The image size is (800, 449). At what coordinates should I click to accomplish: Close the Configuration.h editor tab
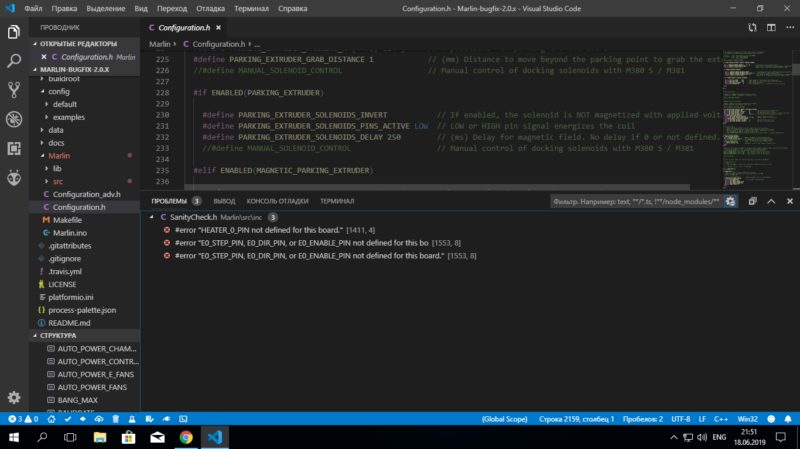coord(218,28)
